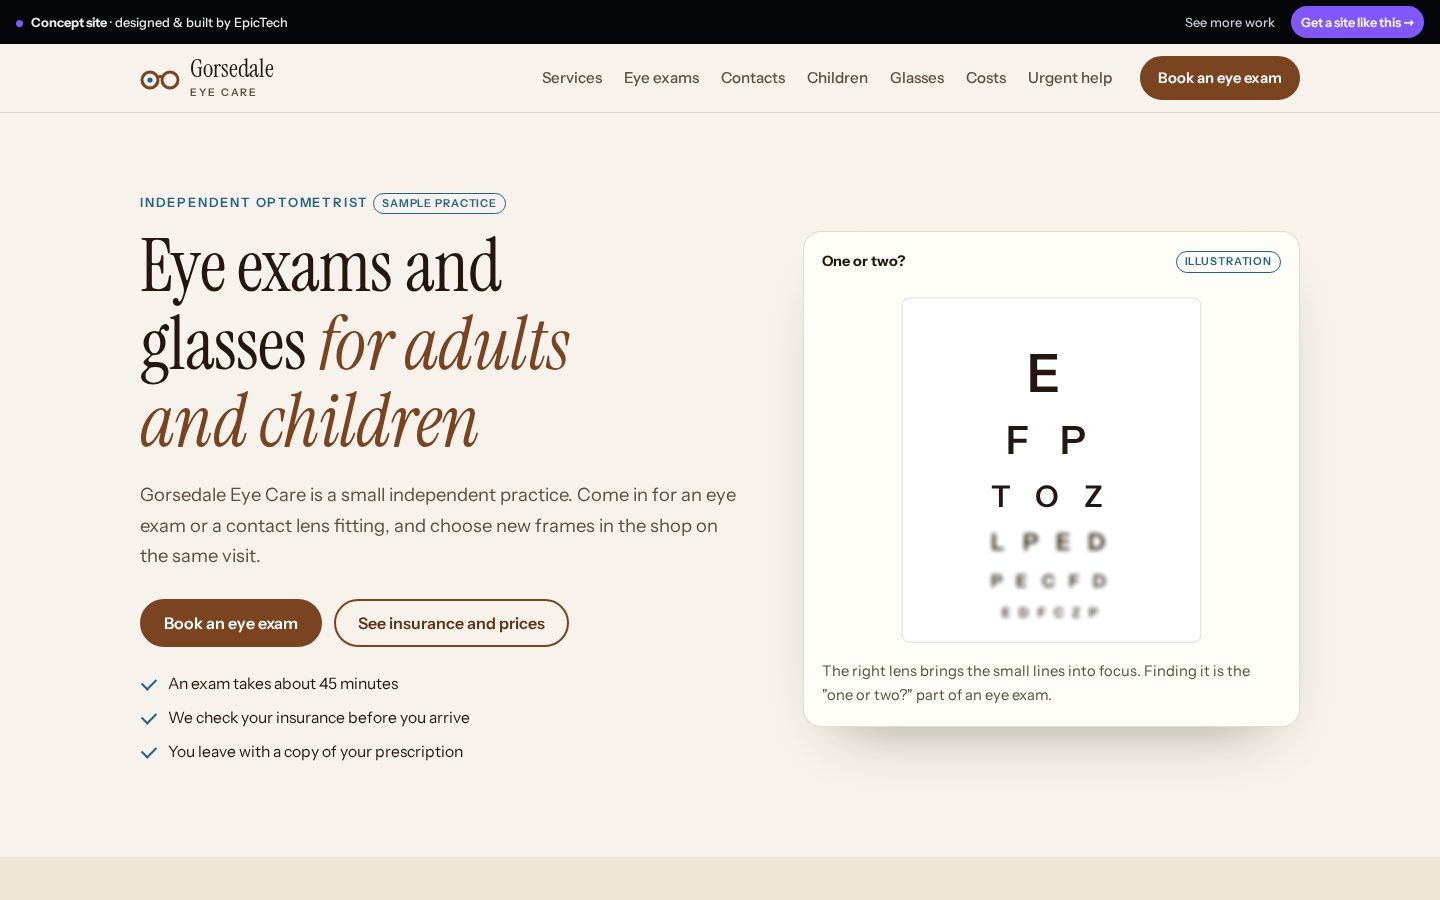Click 'We check your insurance before you arrive'
The width and height of the screenshot is (1440, 900).
coord(319,718)
